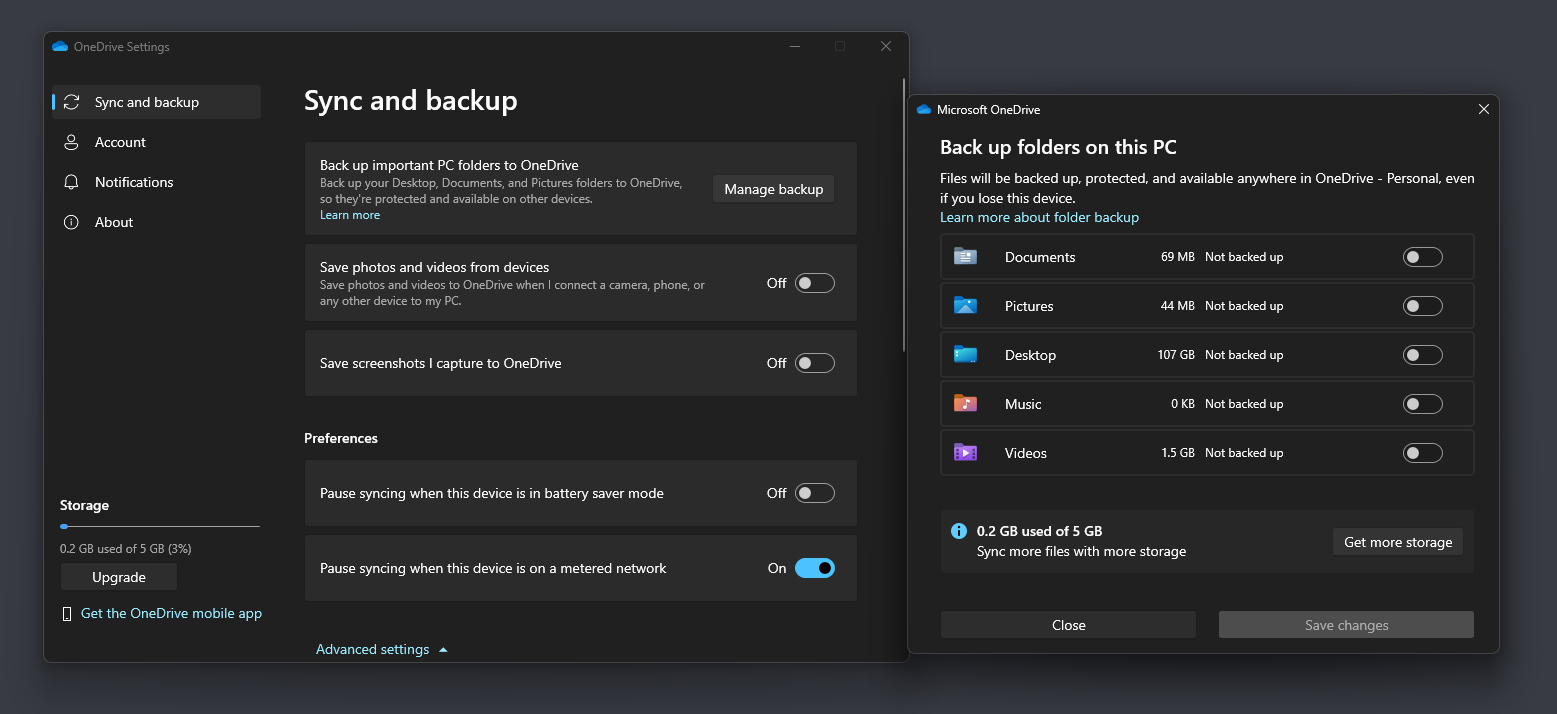The height and width of the screenshot is (714, 1557).
Task: Click the Desktop folder icon
Action: tap(965, 354)
